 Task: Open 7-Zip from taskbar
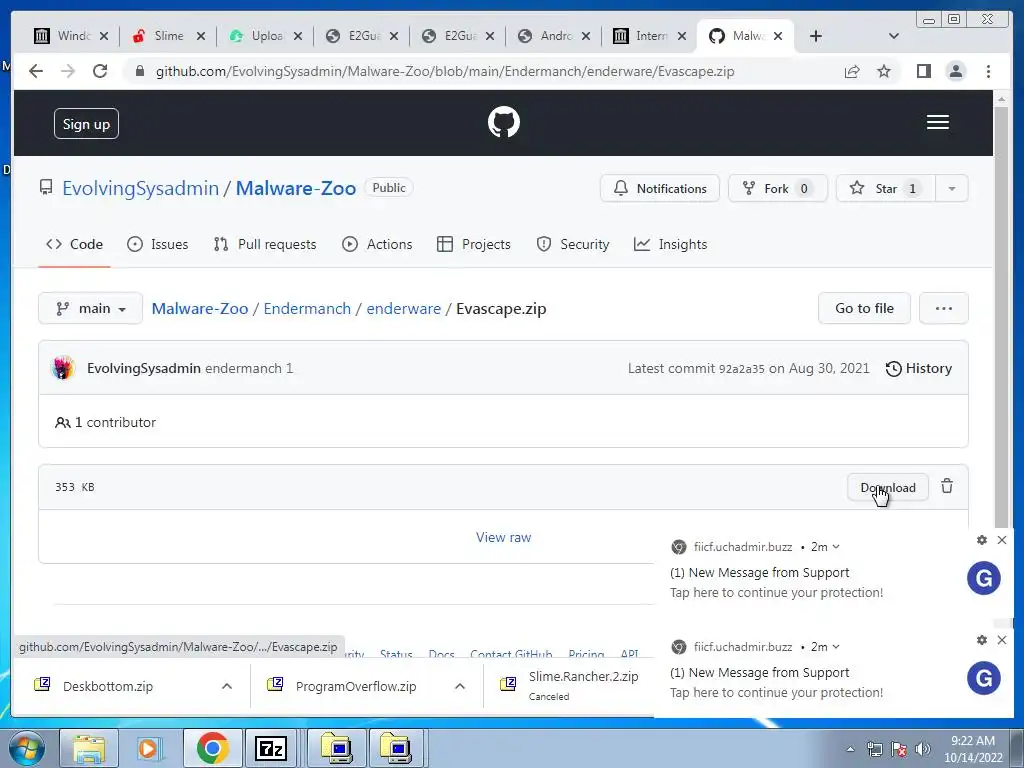pos(271,748)
